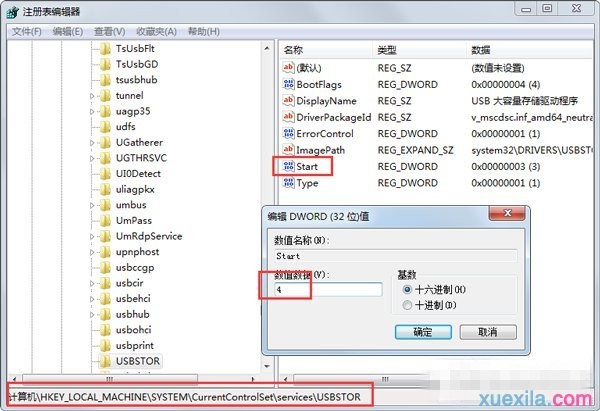The image size is (600, 411).
Task: Click the uagp35 folder icon
Action: click(x=105, y=111)
